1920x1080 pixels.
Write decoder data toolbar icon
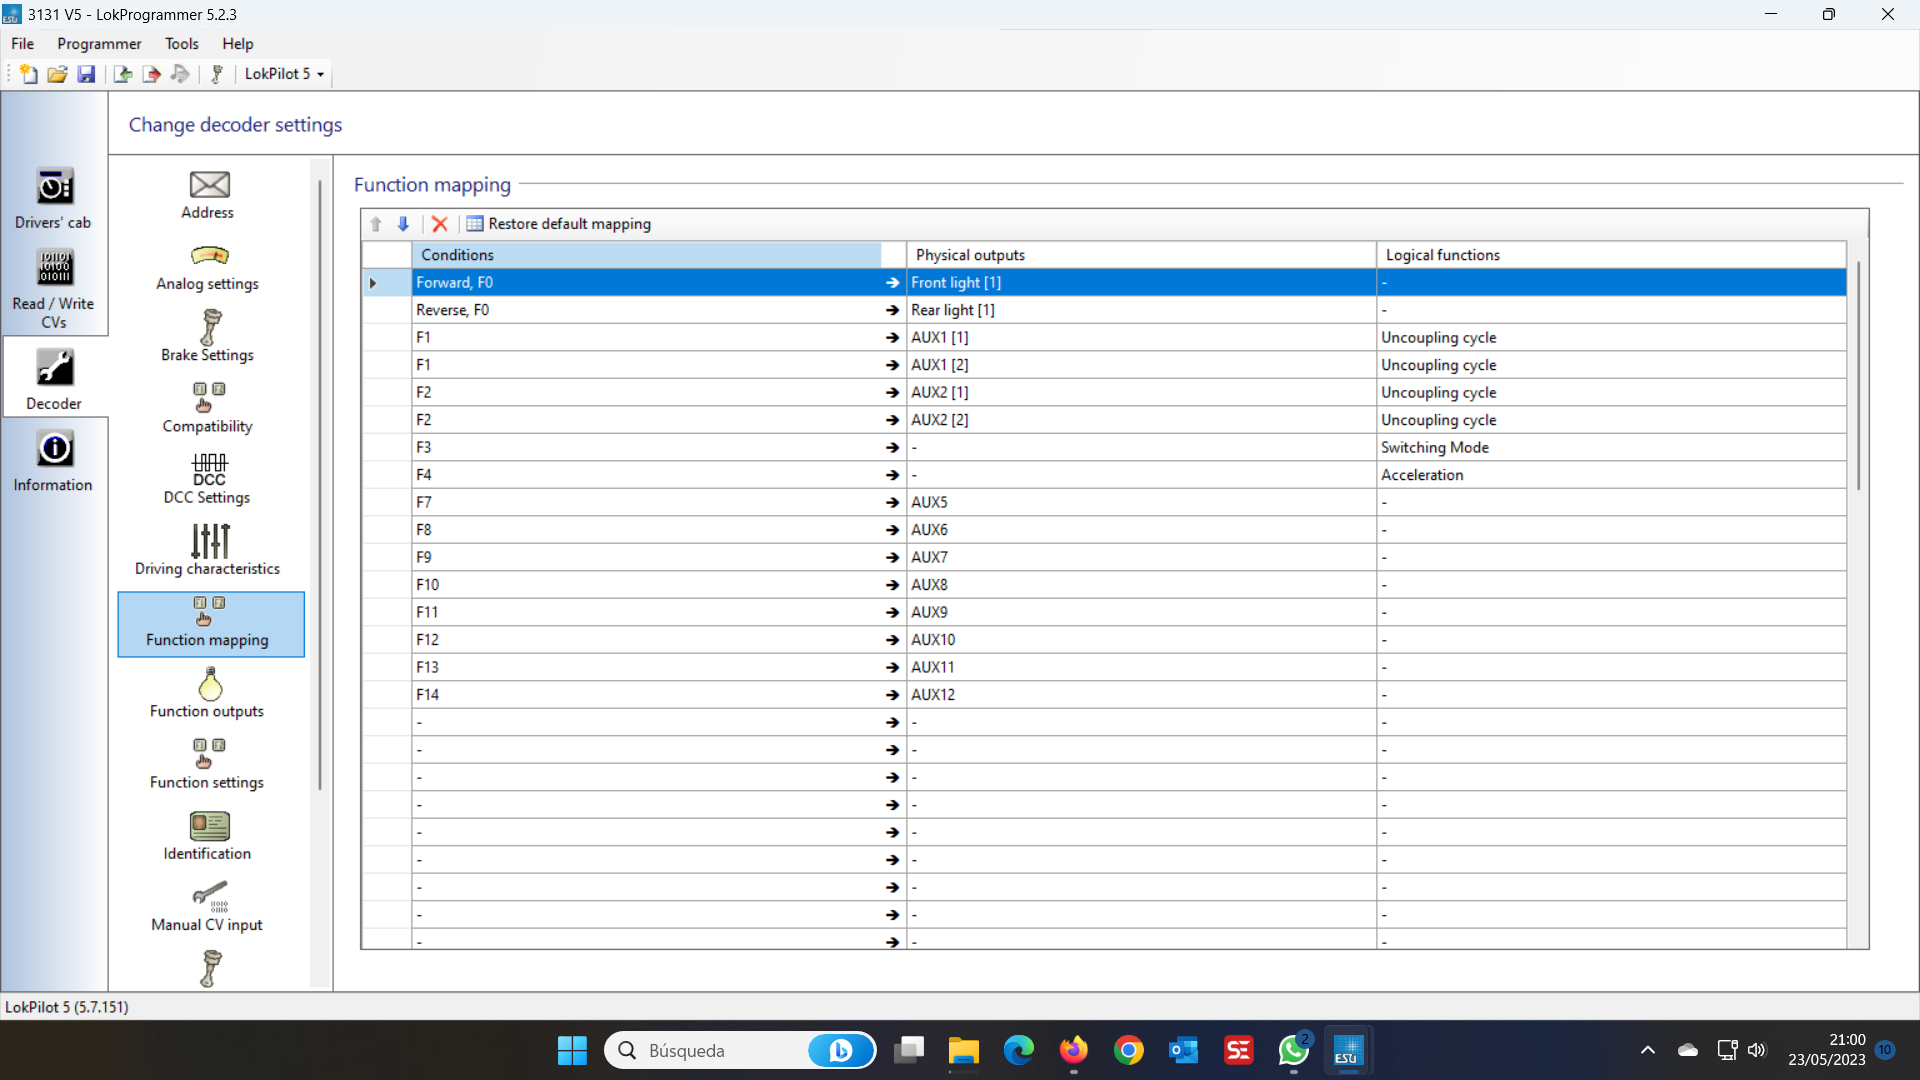151,74
